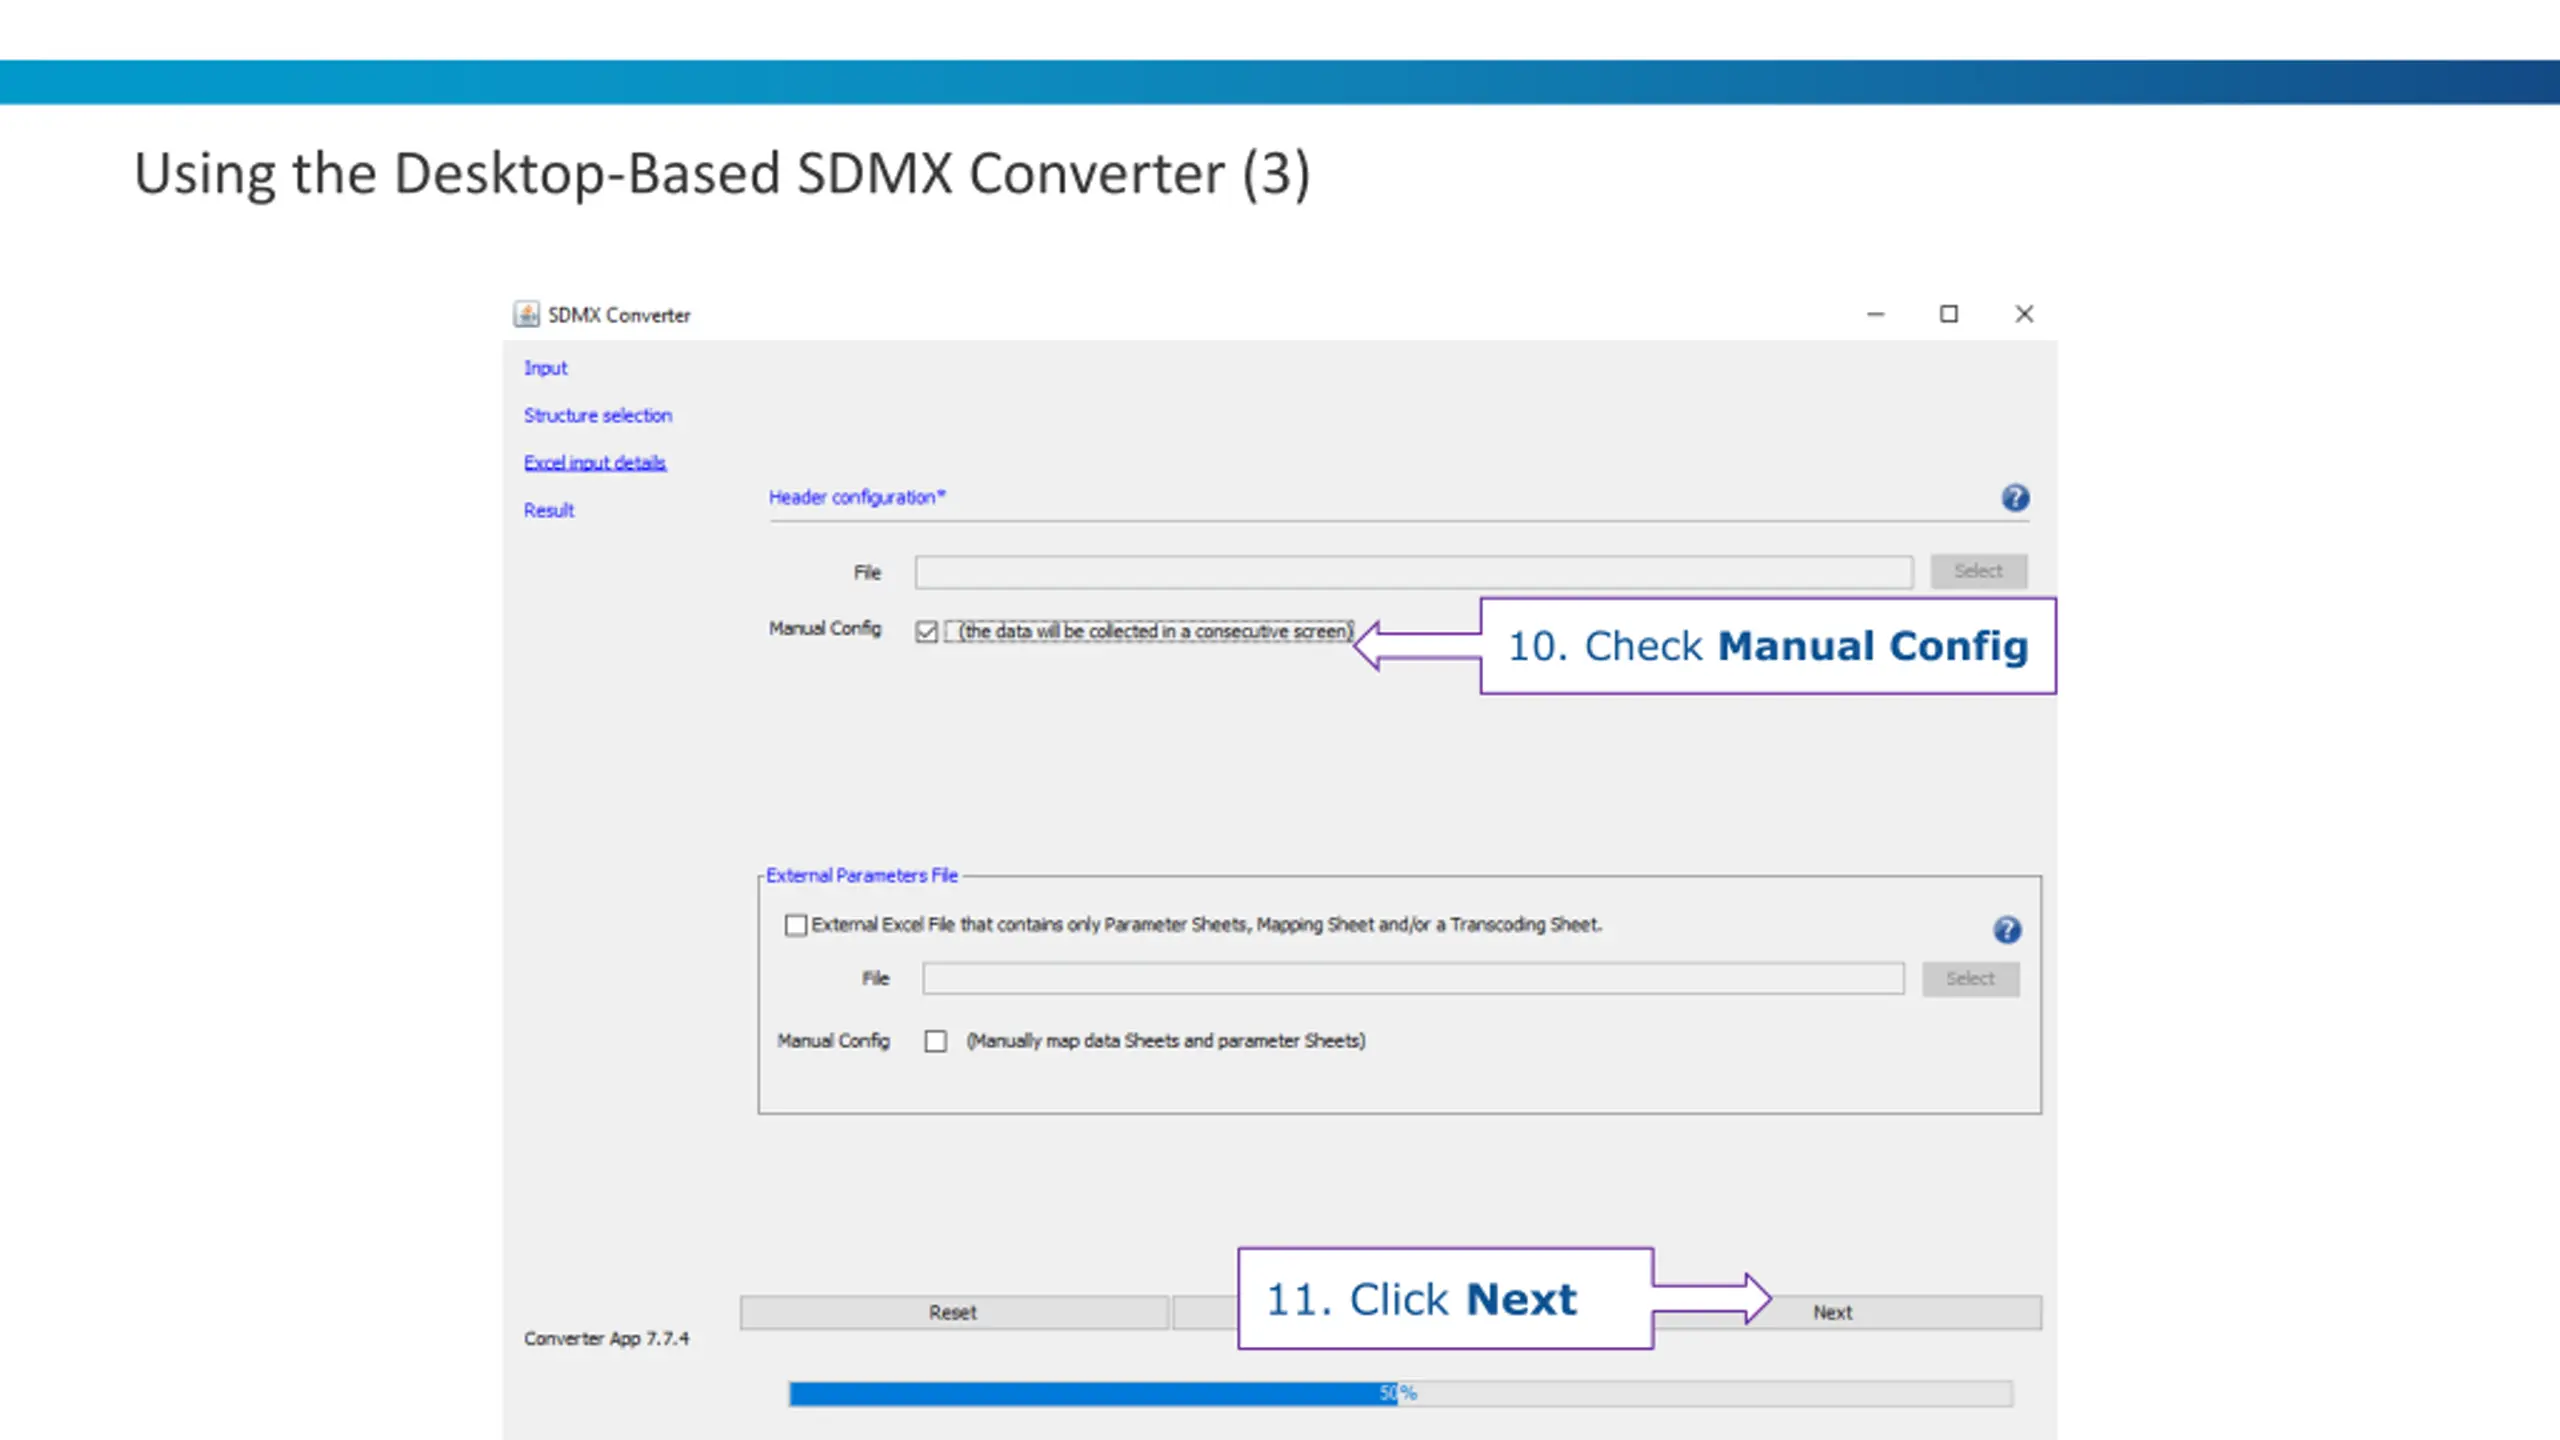2560x1440 pixels.
Task: Open help for Header configuration
Action: pyautogui.click(x=2015, y=497)
